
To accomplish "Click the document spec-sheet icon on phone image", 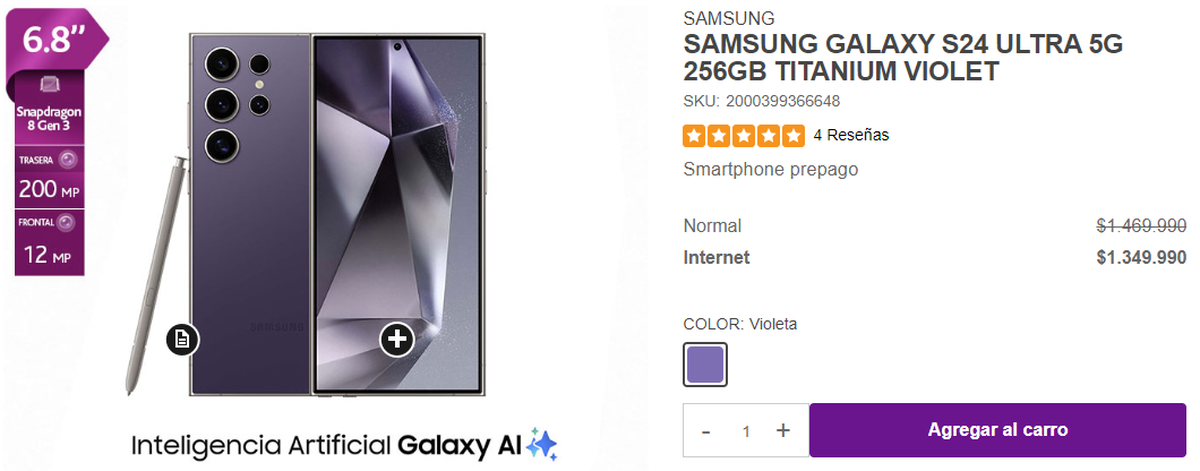I will (182, 339).
